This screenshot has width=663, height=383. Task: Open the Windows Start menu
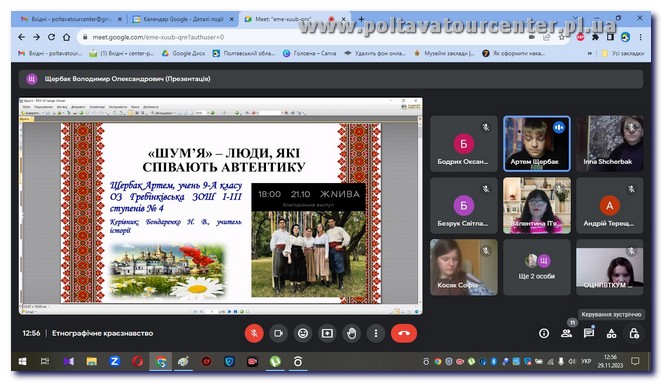click(x=22, y=361)
